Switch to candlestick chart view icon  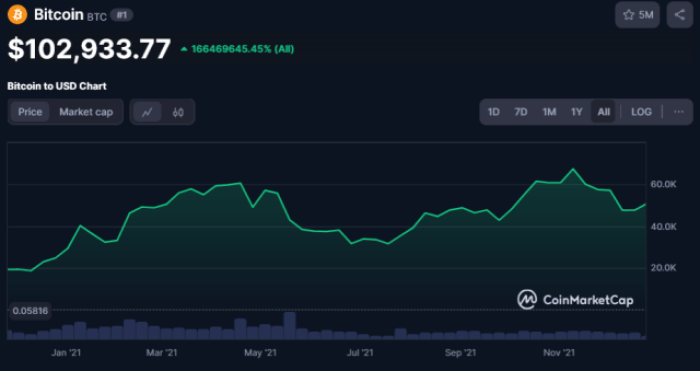178,112
